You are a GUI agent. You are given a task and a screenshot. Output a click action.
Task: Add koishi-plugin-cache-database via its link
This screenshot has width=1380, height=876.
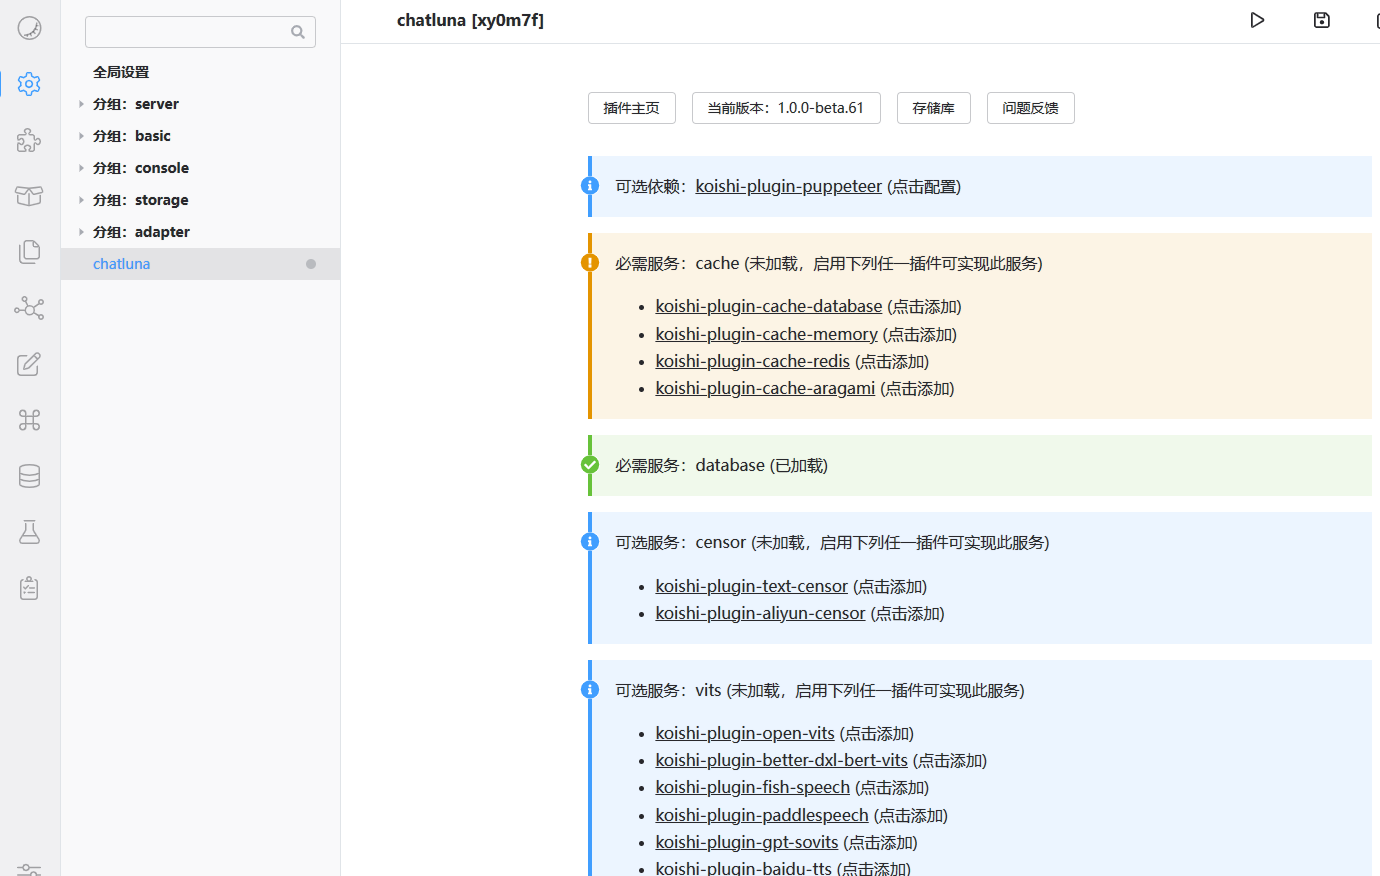(x=768, y=305)
